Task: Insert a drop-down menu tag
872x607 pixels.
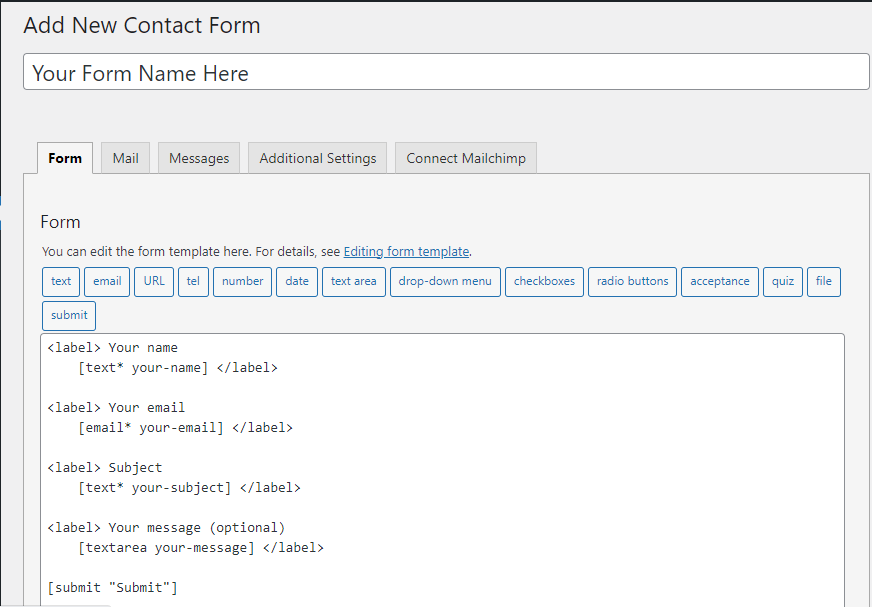Action: [445, 281]
